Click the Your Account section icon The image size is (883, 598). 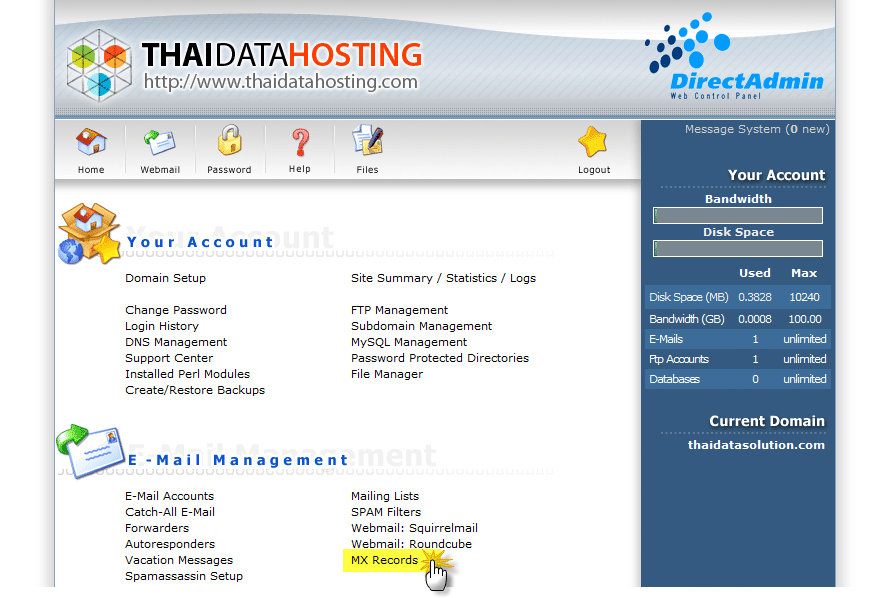(89, 234)
